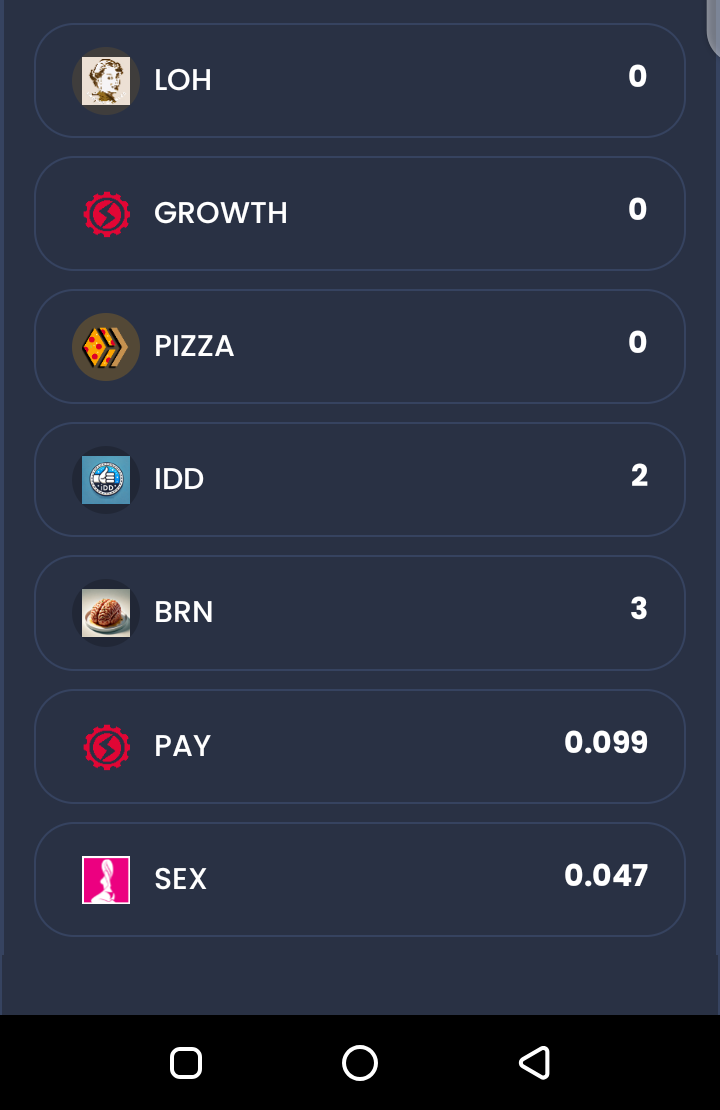Click the PAY balance 0.099

click(606, 743)
